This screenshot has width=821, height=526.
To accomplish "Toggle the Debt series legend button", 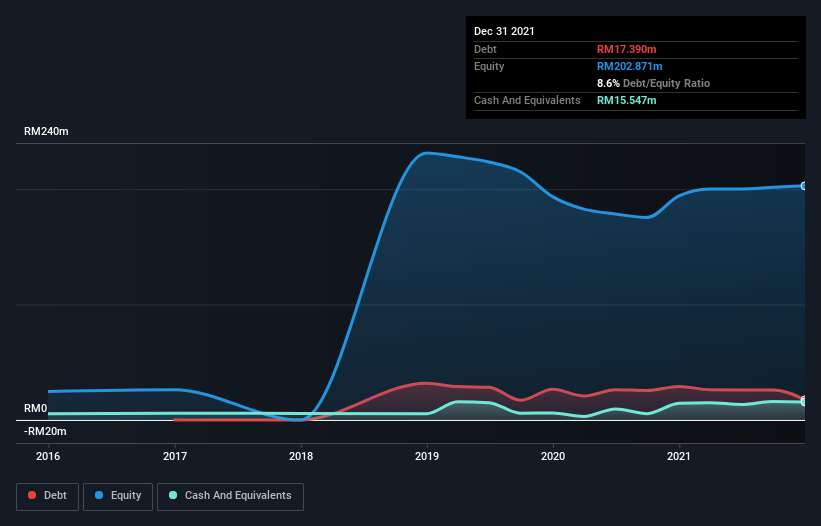I will coord(47,496).
